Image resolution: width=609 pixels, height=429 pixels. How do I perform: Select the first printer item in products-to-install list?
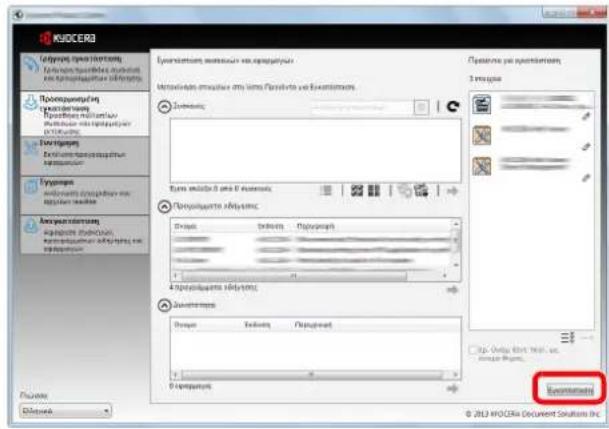531,105
